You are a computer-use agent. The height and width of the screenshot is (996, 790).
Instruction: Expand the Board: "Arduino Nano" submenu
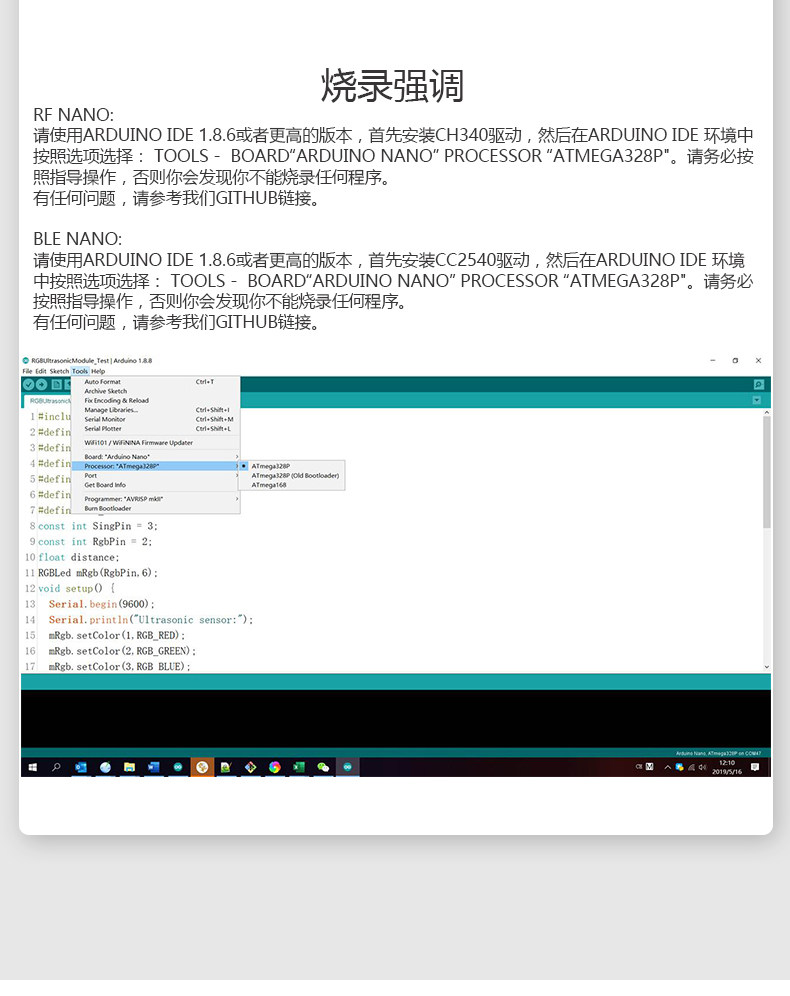[156, 457]
